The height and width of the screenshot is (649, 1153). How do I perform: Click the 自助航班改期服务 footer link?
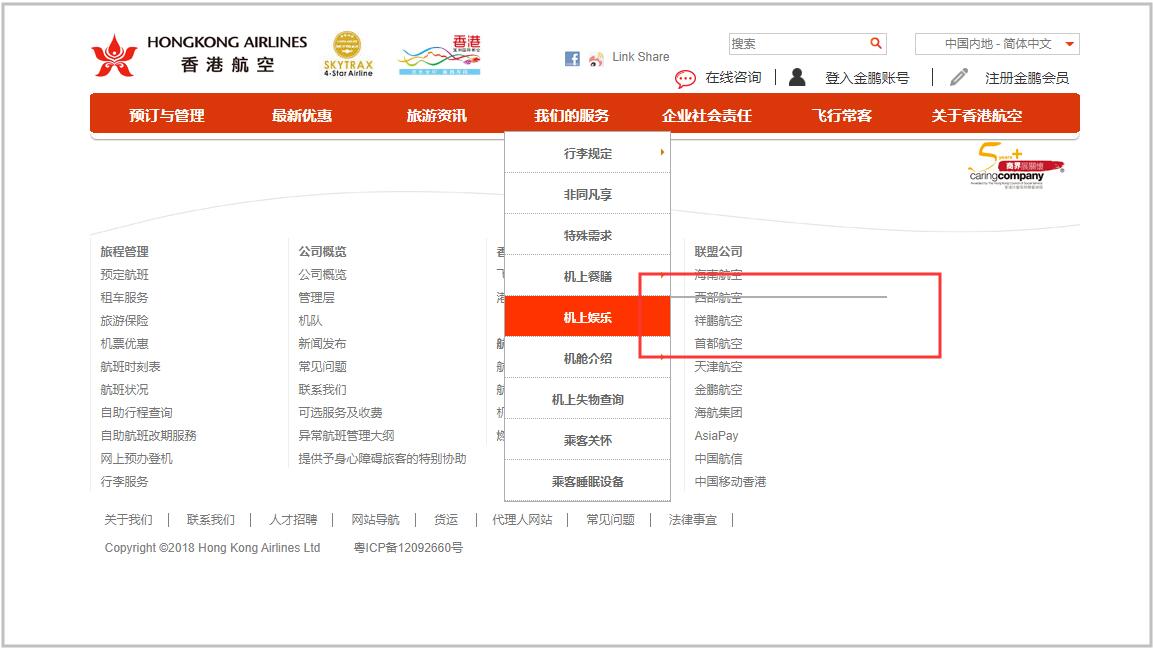(149, 435)
